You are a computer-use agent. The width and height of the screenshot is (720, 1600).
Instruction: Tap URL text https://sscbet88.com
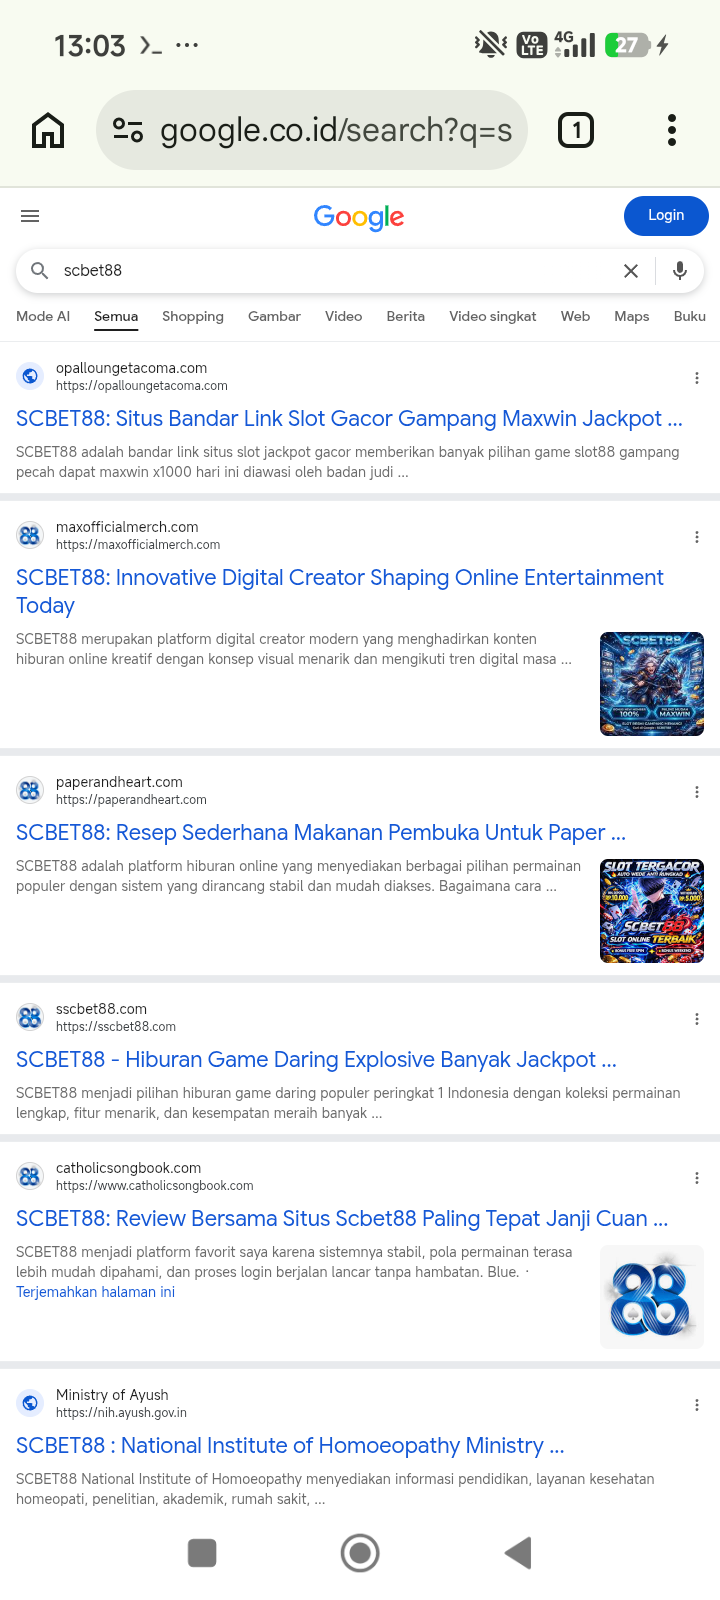click(116, 1027)
